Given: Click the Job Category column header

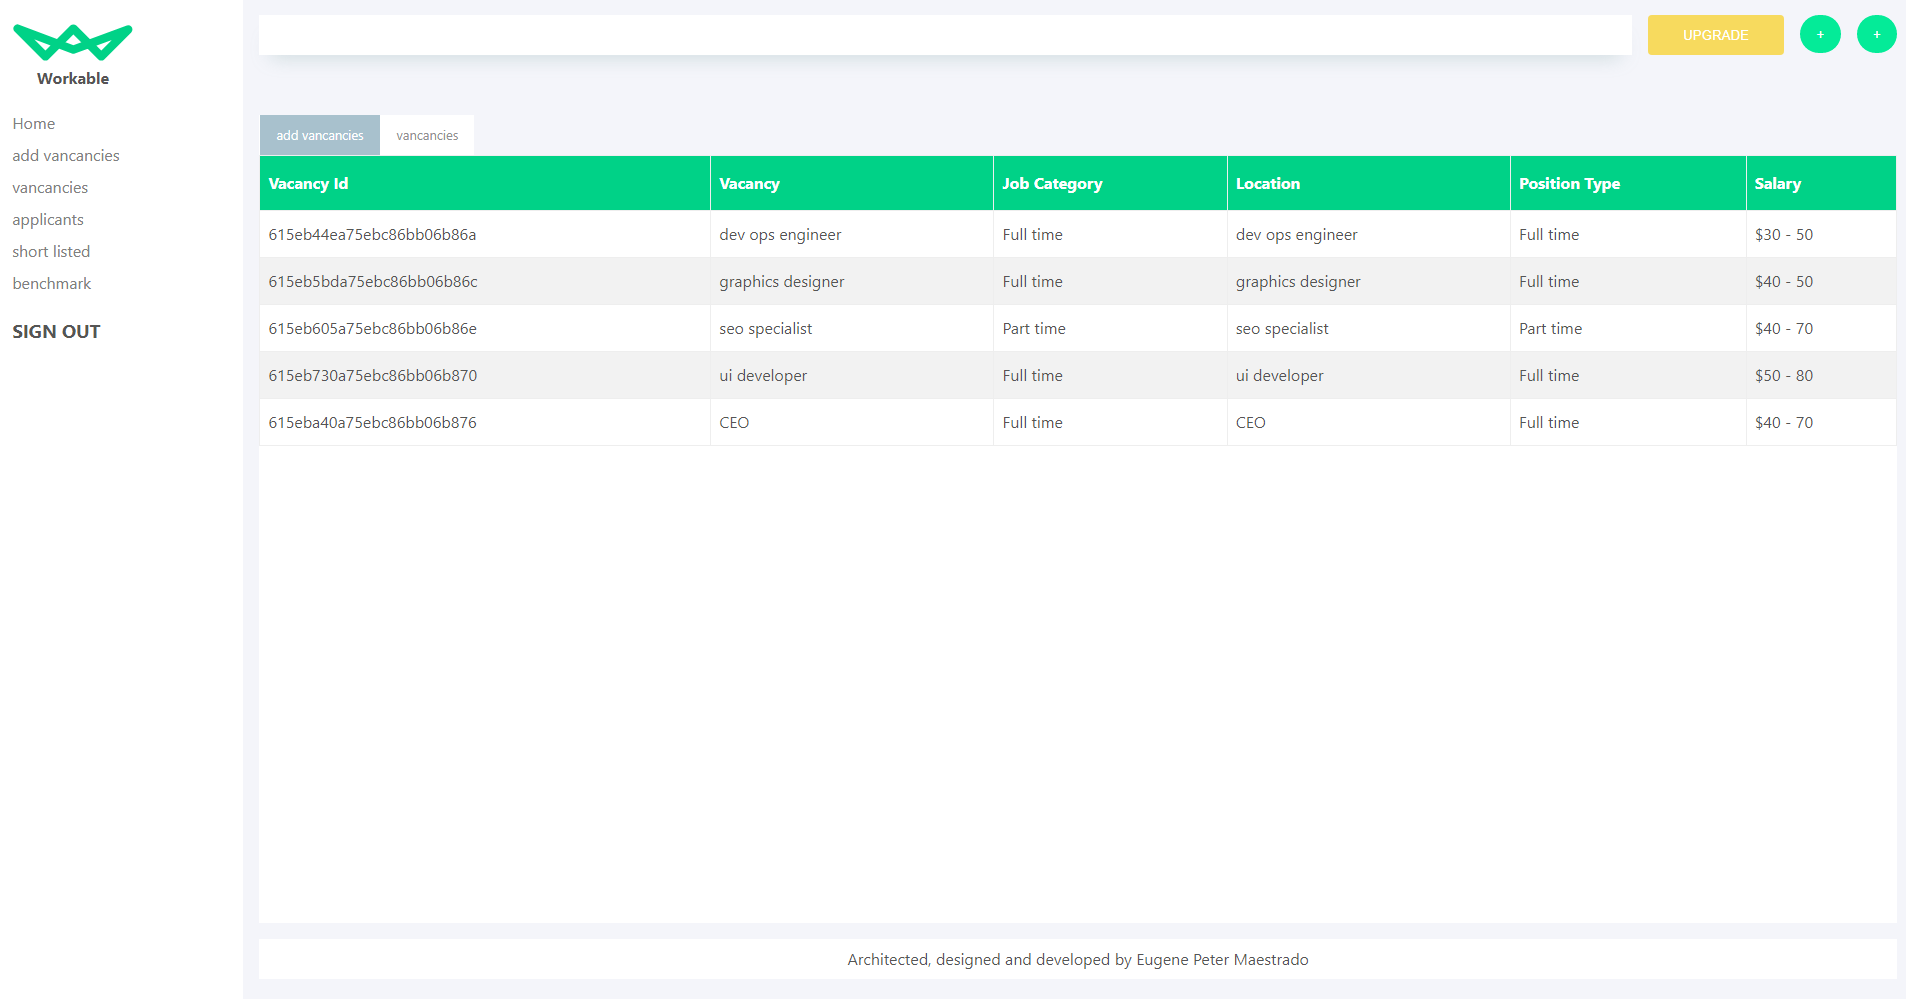Looking at the screenshot, I should (1110, 183).
